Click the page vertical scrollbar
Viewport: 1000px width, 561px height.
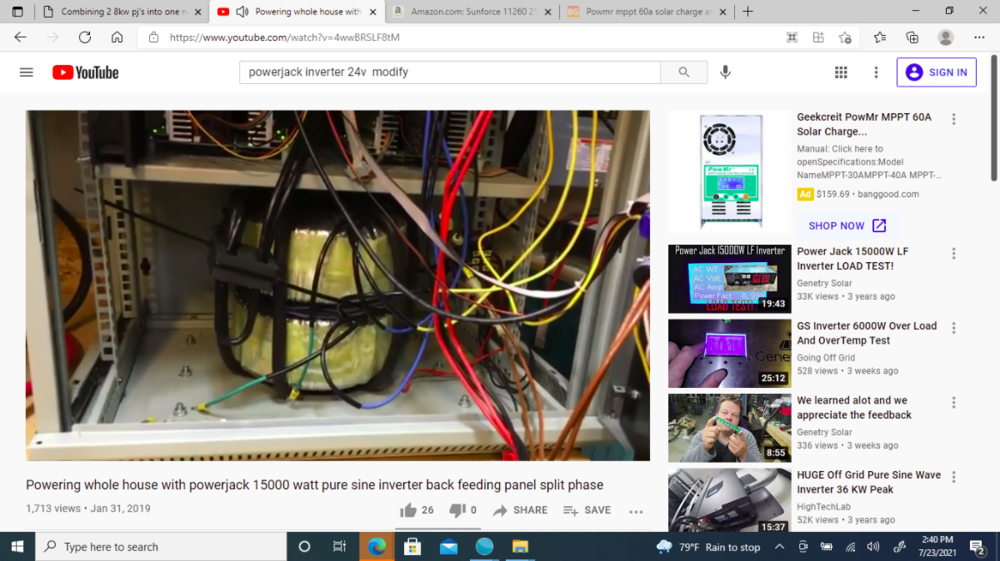point(994,117)
